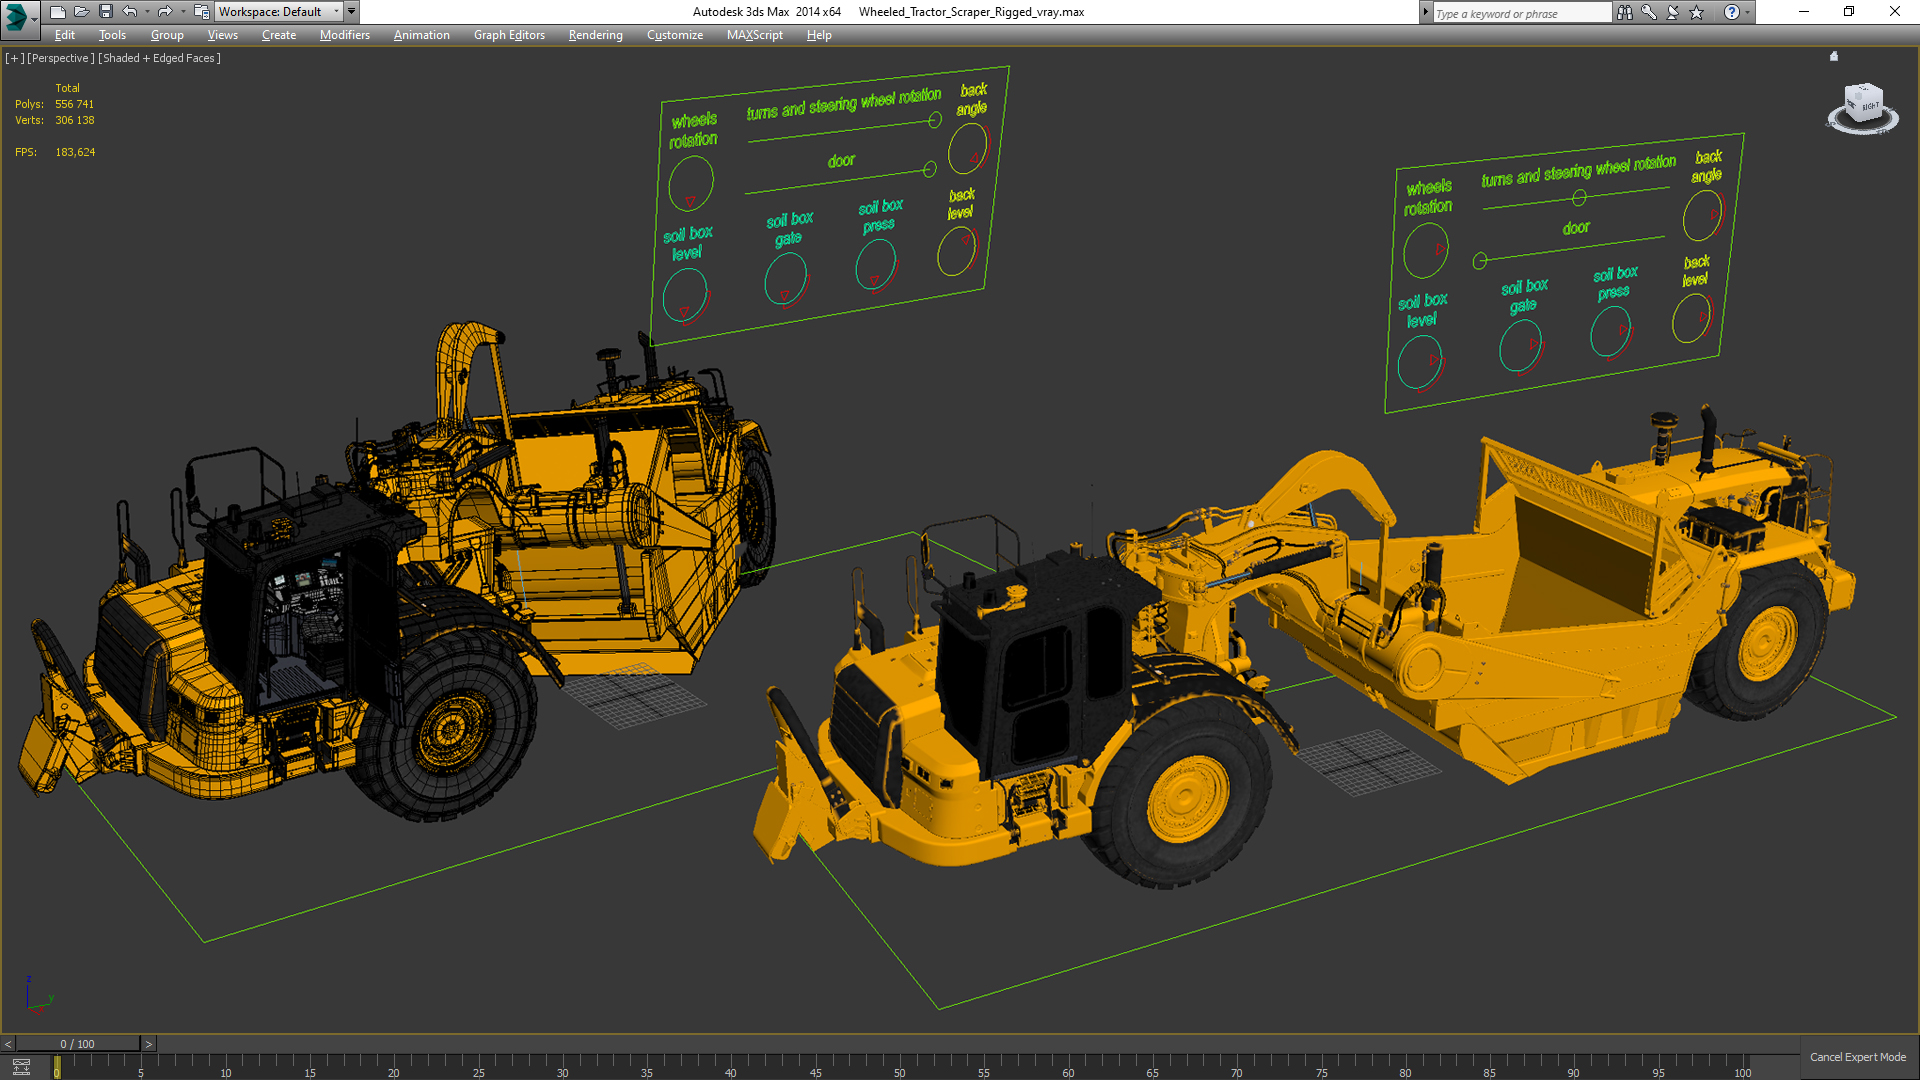Screen dimensions: 1920x1080
Task: Click the Subscription Center key icon
Action: pos(1649,12)
